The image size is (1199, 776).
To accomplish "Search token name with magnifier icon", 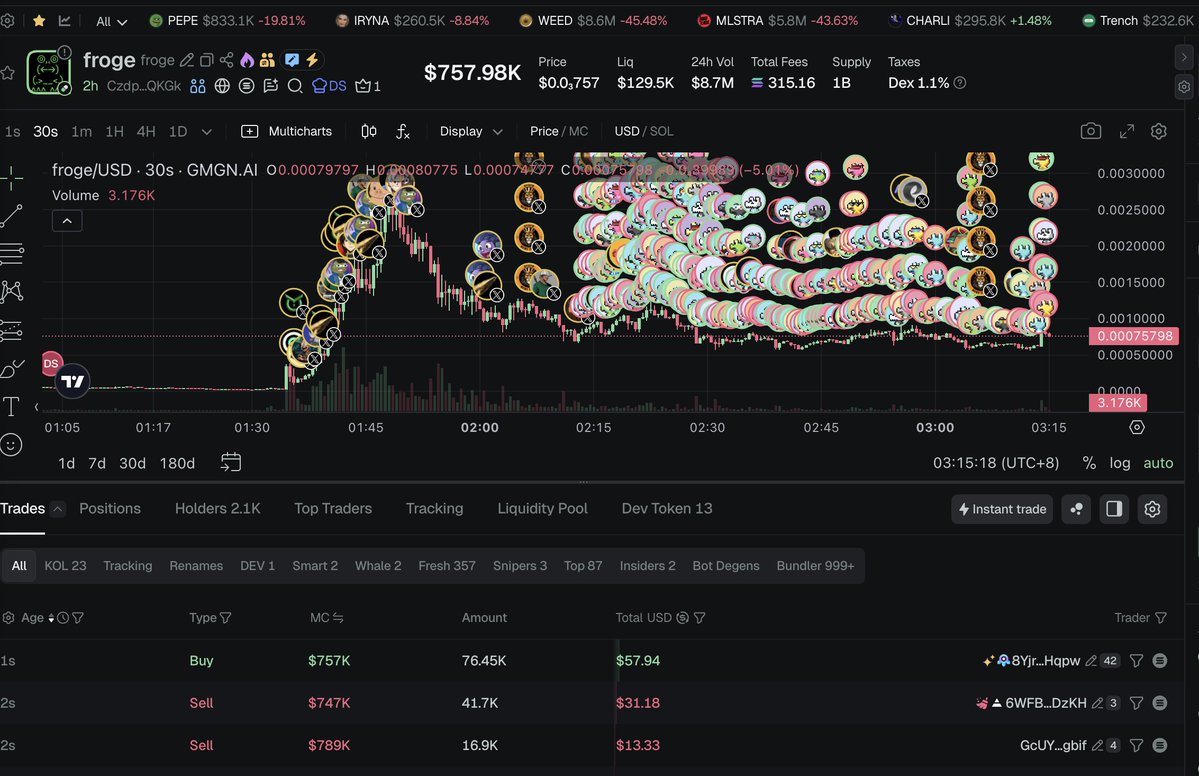I will coord(295,86).
